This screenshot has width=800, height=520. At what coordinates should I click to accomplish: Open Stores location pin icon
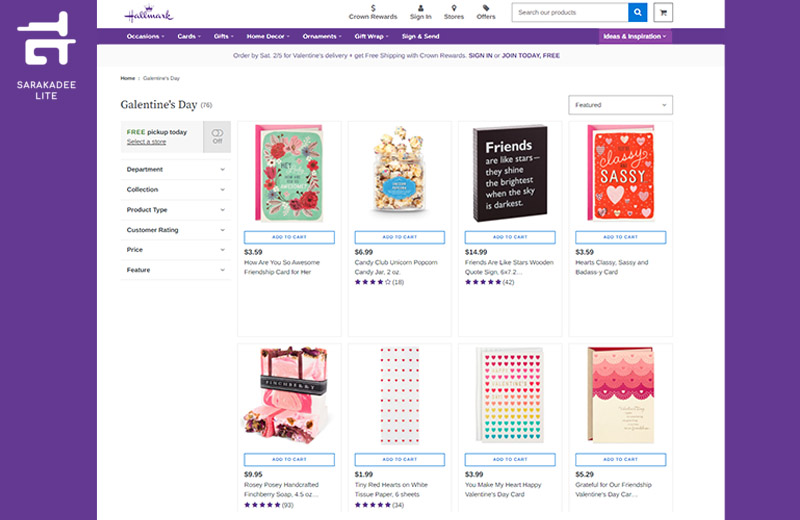pos(454,8)
